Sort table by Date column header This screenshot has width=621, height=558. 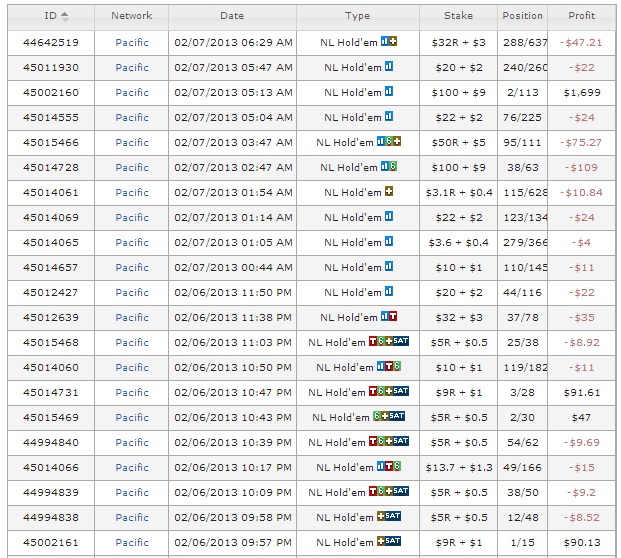point(231,16)
